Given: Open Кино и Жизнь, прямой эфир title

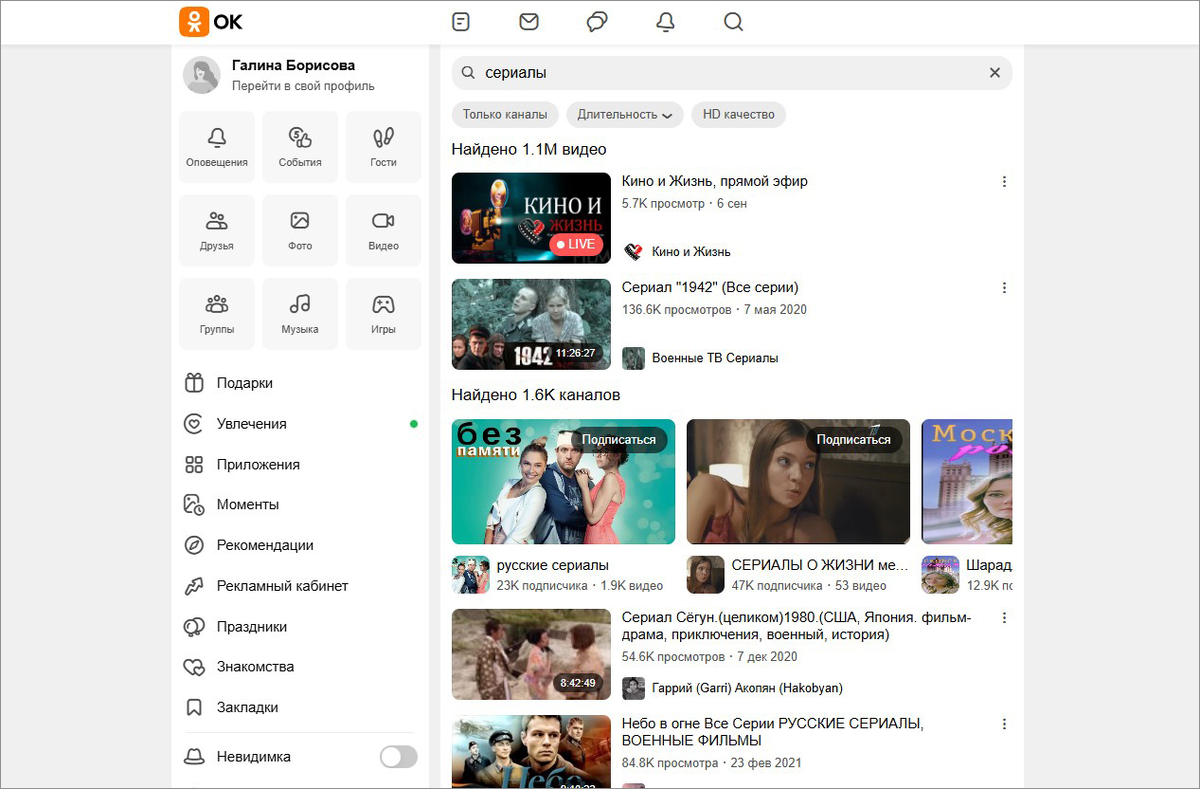Looking at the screenshot, I should coord(715,182).
